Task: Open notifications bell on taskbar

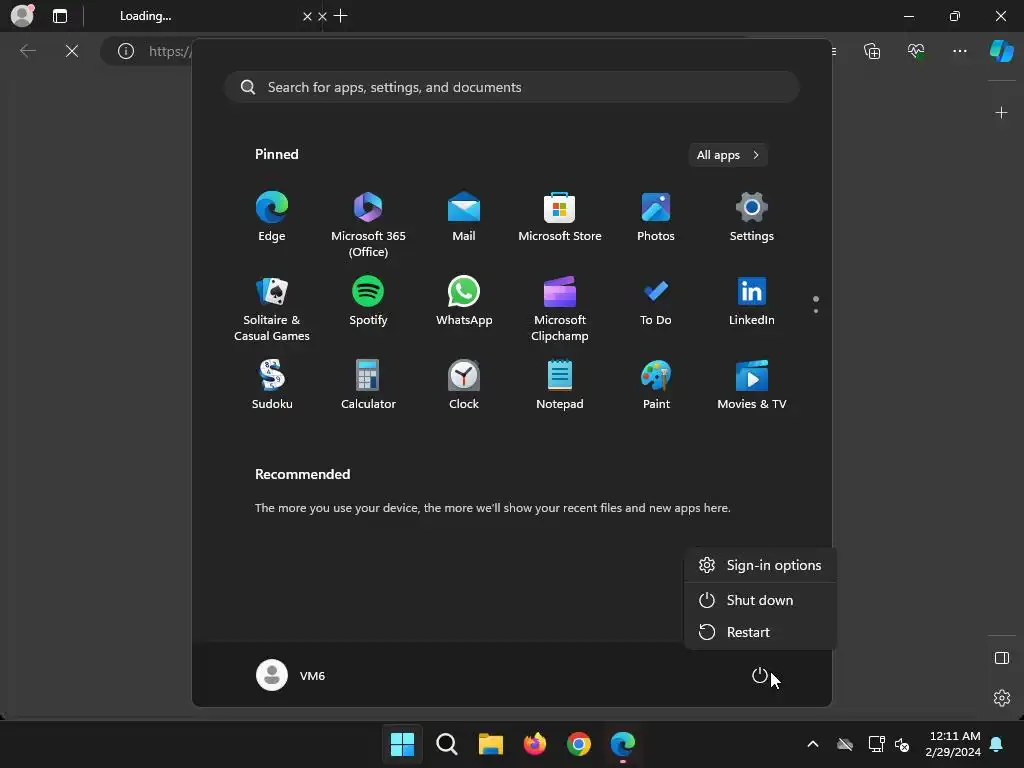Action: [997, 744]
